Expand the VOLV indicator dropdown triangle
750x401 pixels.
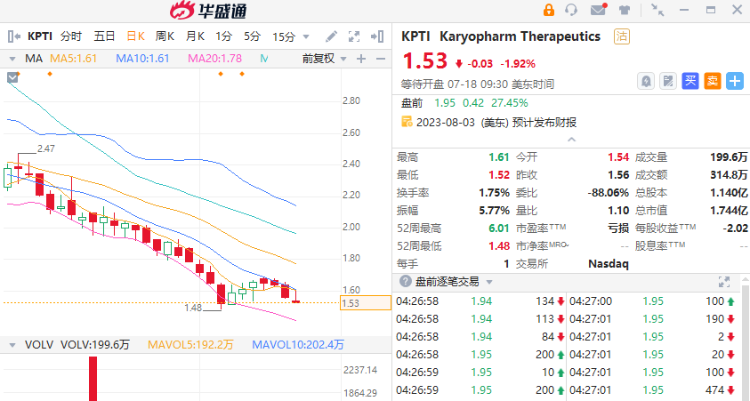[x=12, y=345]
